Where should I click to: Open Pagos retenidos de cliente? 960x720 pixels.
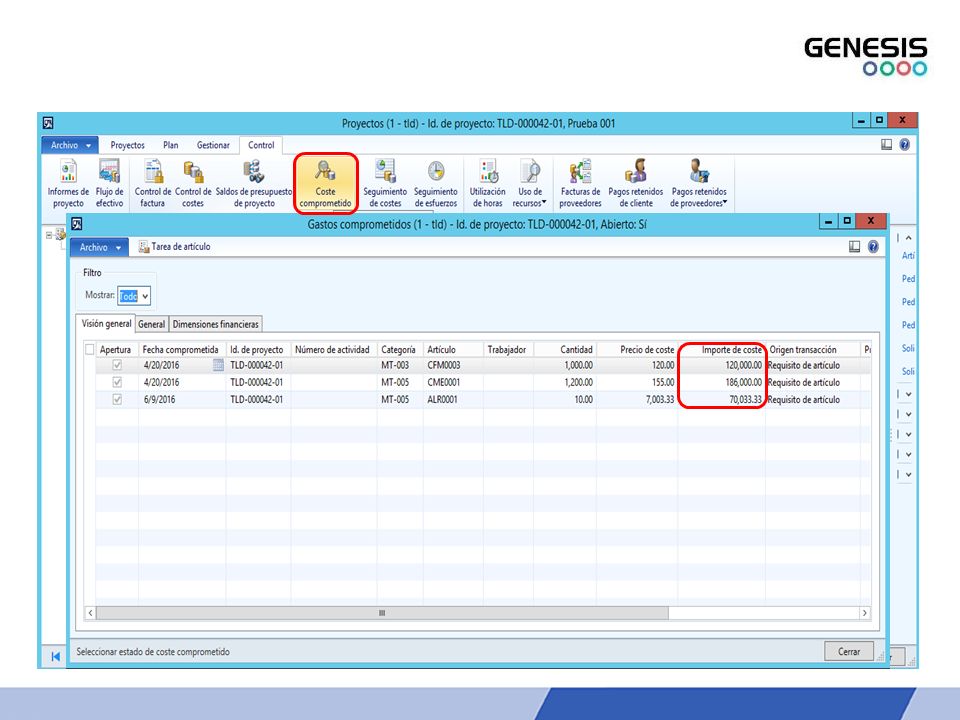point(636,184)
